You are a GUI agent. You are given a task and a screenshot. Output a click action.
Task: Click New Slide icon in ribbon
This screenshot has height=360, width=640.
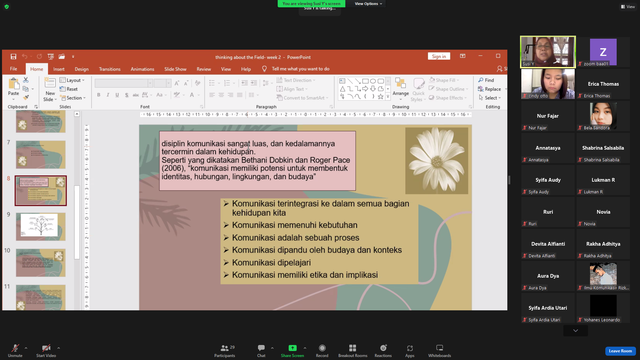50,84
